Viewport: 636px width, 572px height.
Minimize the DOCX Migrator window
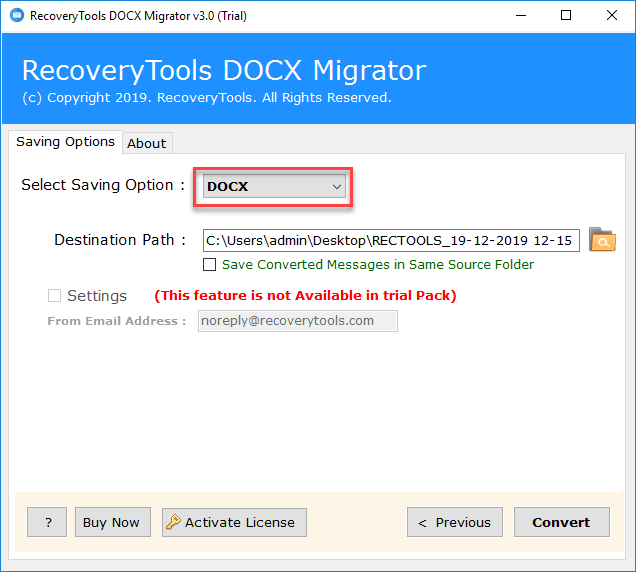(x=521, y=16)
